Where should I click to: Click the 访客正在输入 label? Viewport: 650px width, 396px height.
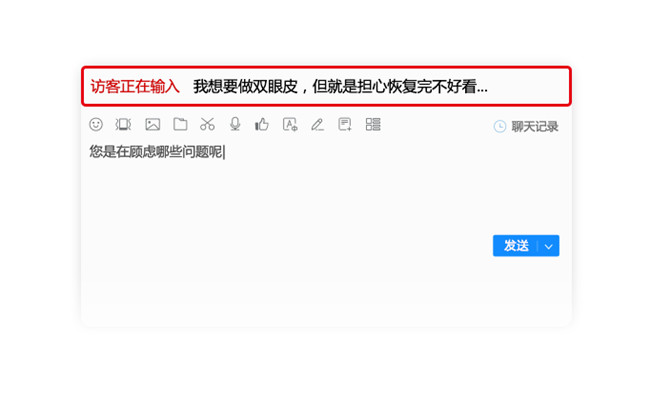(135, 87)
